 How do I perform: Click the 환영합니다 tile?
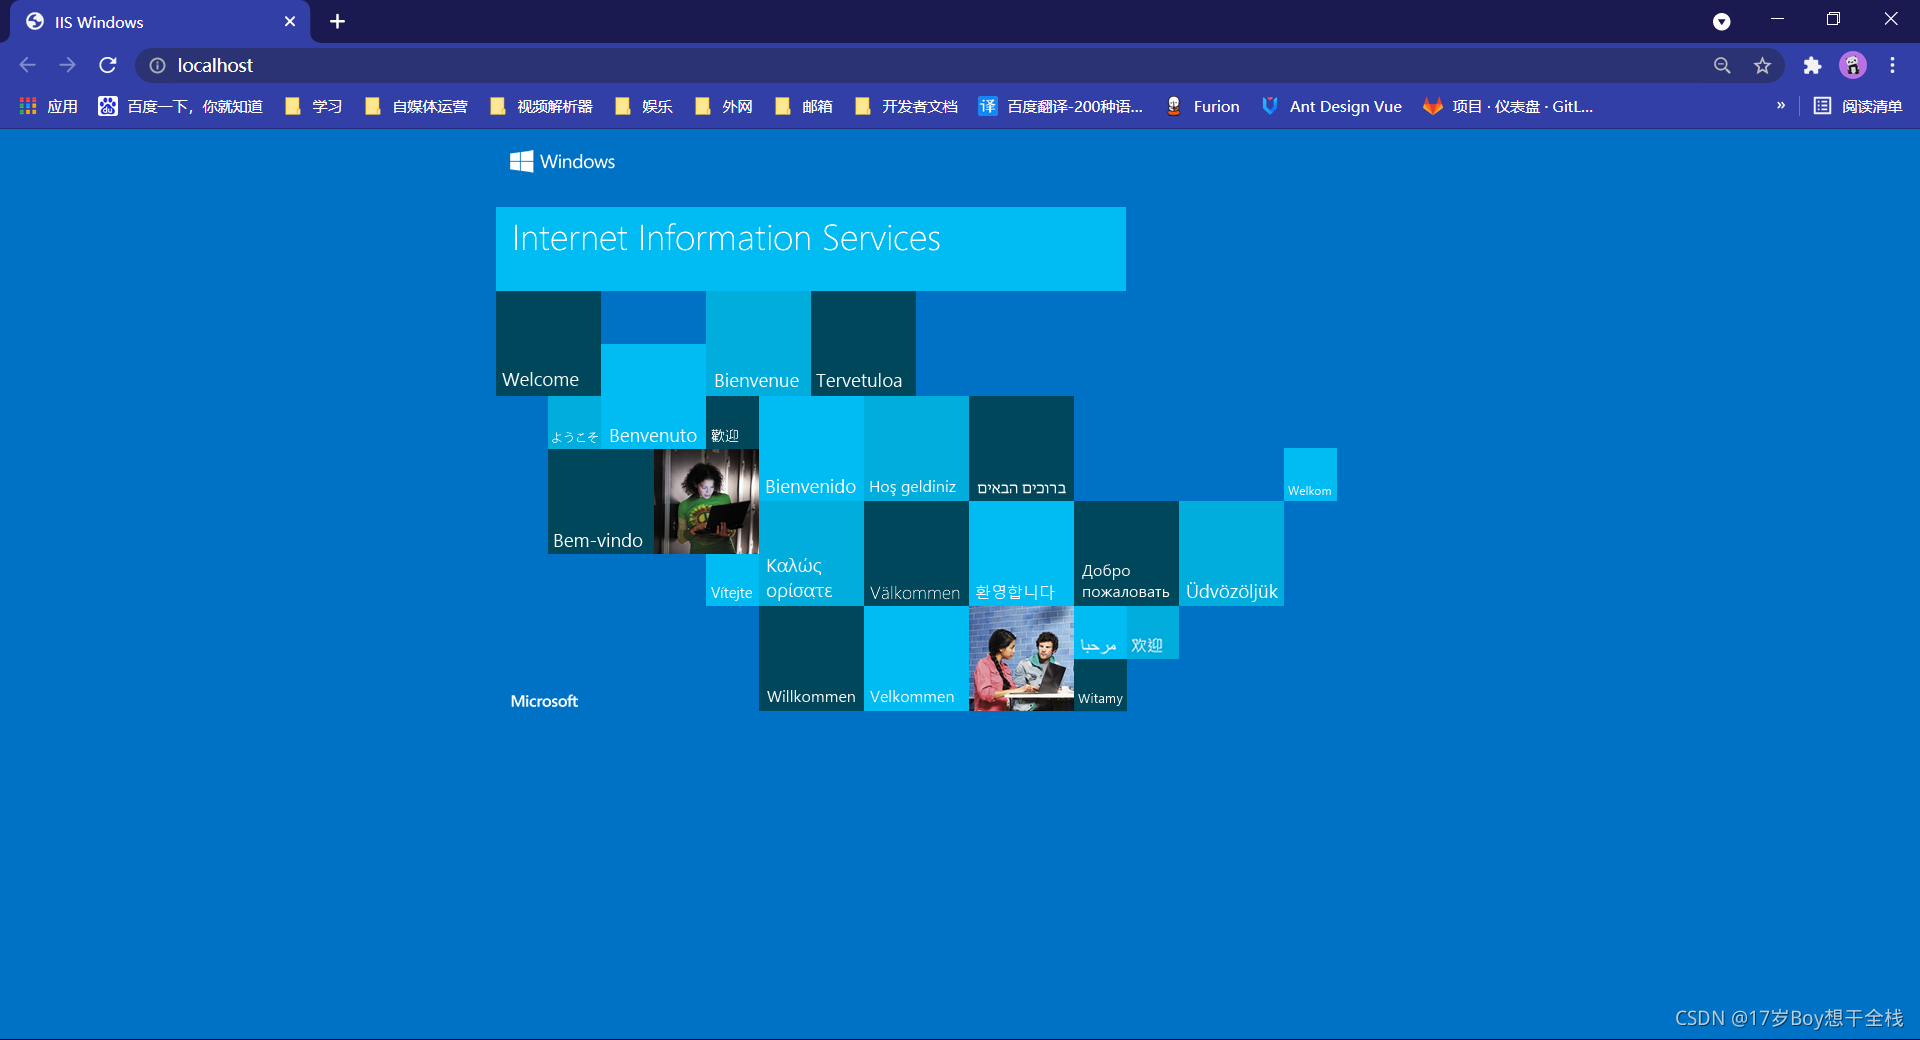click(1021, 553)
